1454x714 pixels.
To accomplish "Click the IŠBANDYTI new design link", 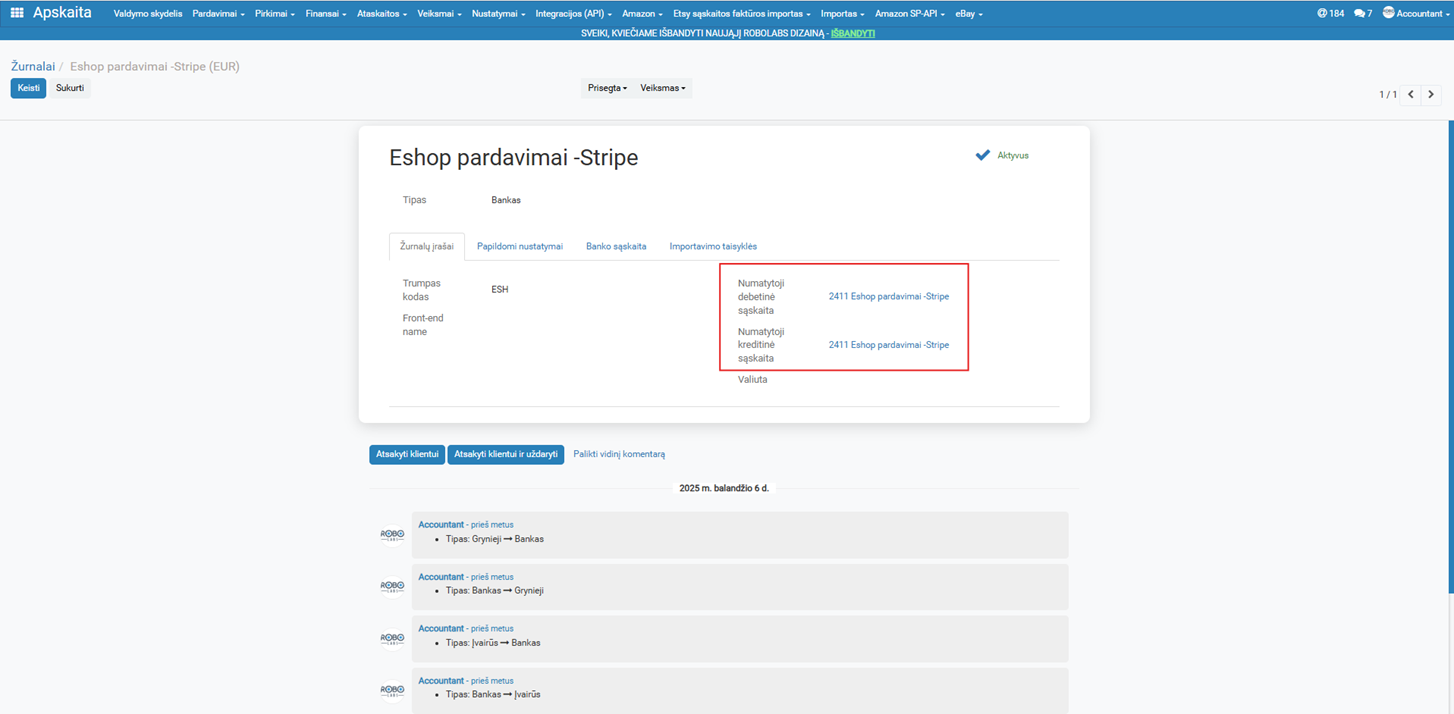I will click(853, 33).
